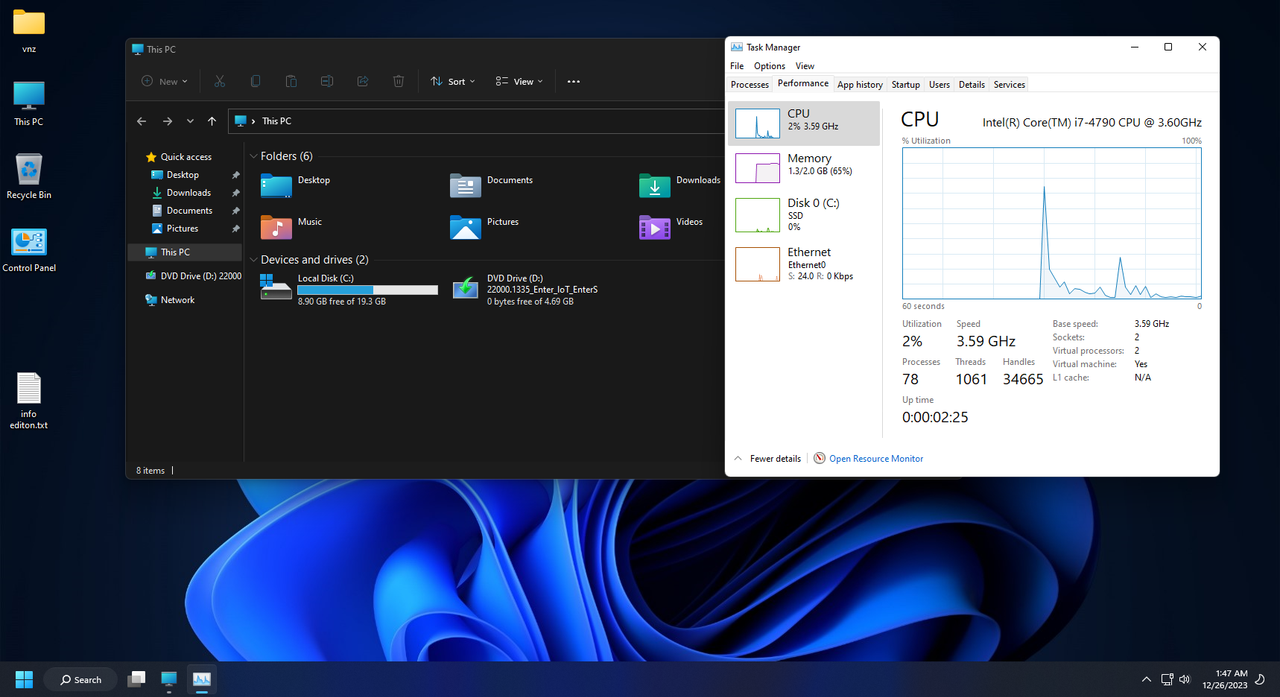Click the volume speaker tray icon
1280x697 pixels.
click(x=1184, y=680)
